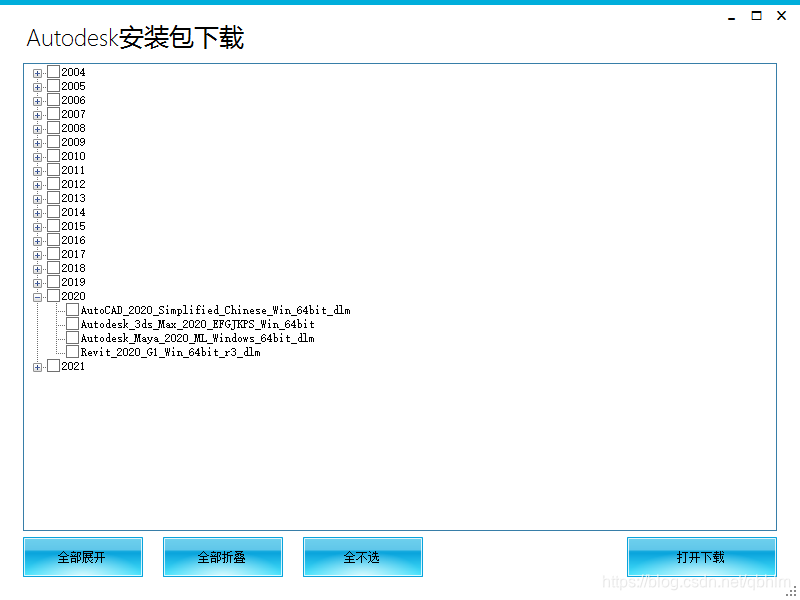This screenshot has height=600, width=800.
Task: Select the 2005 year label
Action: tap(73, 86)
